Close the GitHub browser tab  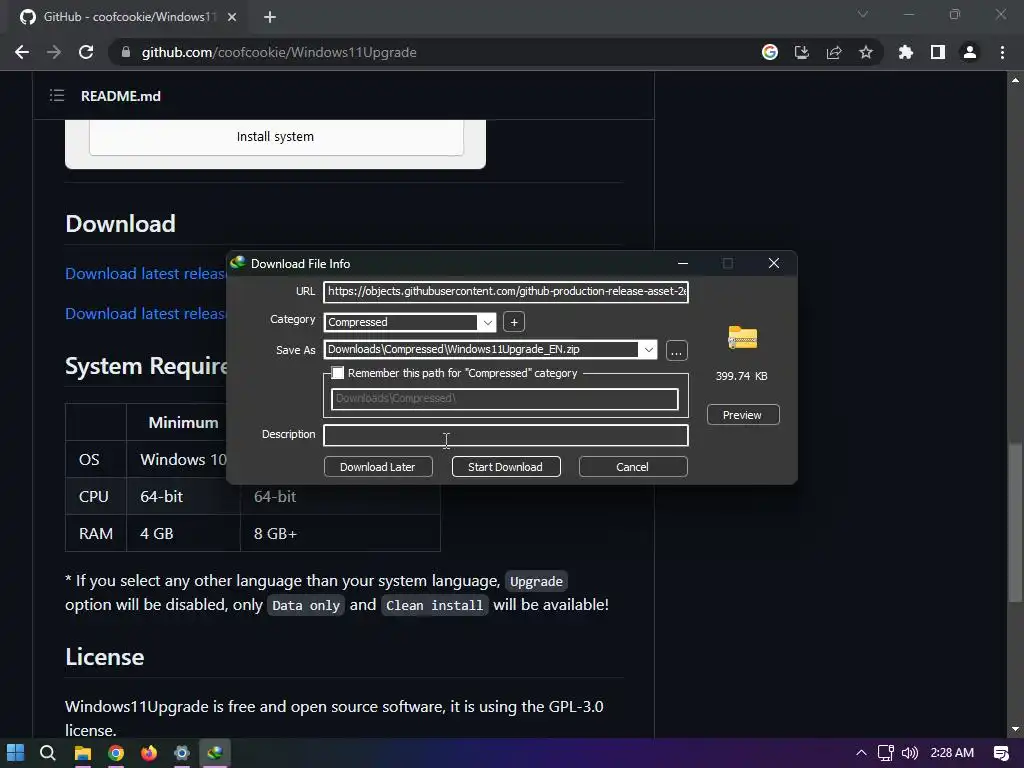coord(232,17)
